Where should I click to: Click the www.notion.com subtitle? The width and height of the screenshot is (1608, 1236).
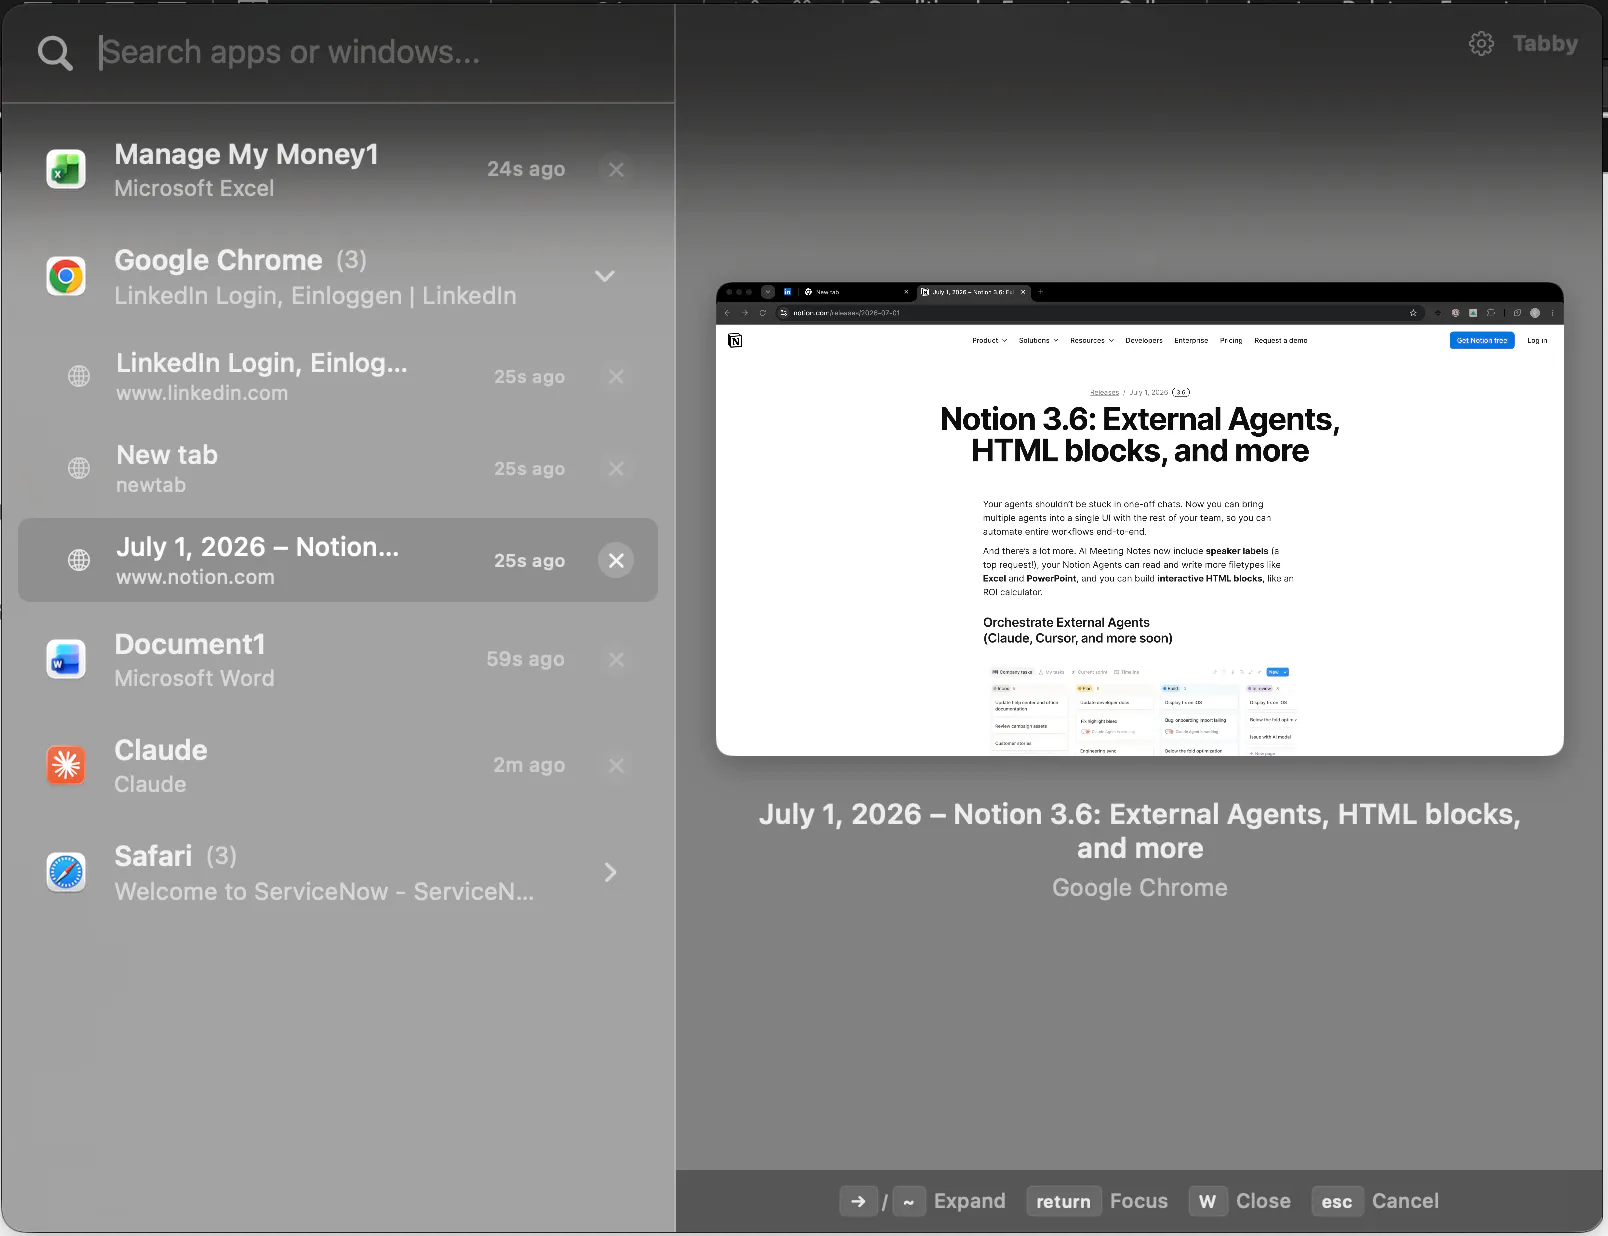coord(195,577)
